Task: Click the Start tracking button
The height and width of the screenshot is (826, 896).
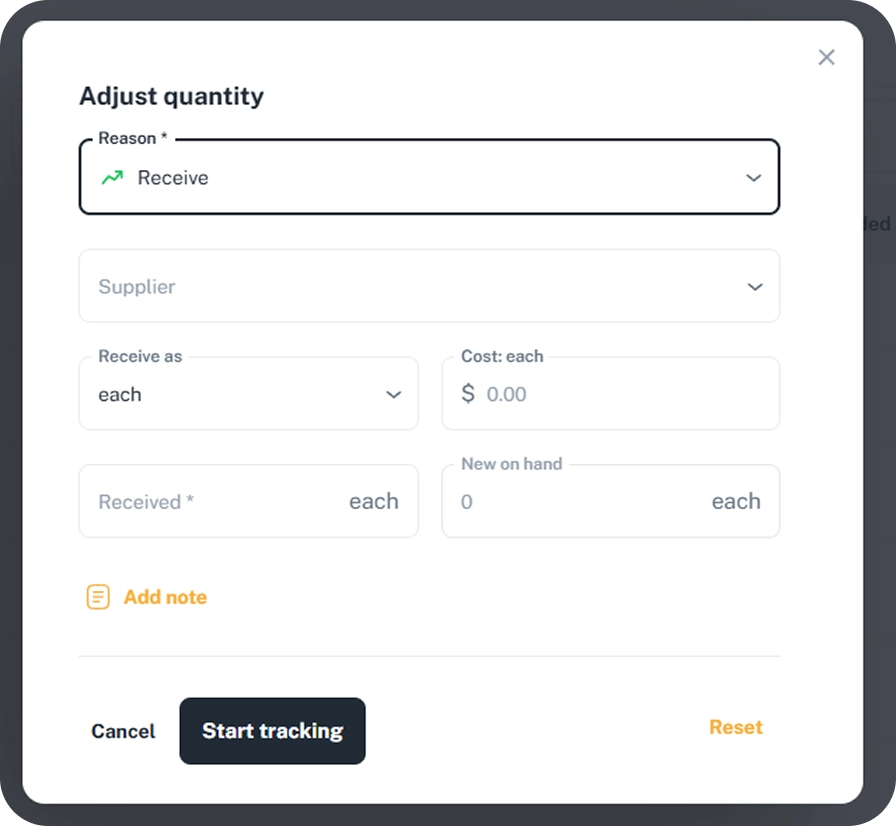Action: tap(272, 731)
